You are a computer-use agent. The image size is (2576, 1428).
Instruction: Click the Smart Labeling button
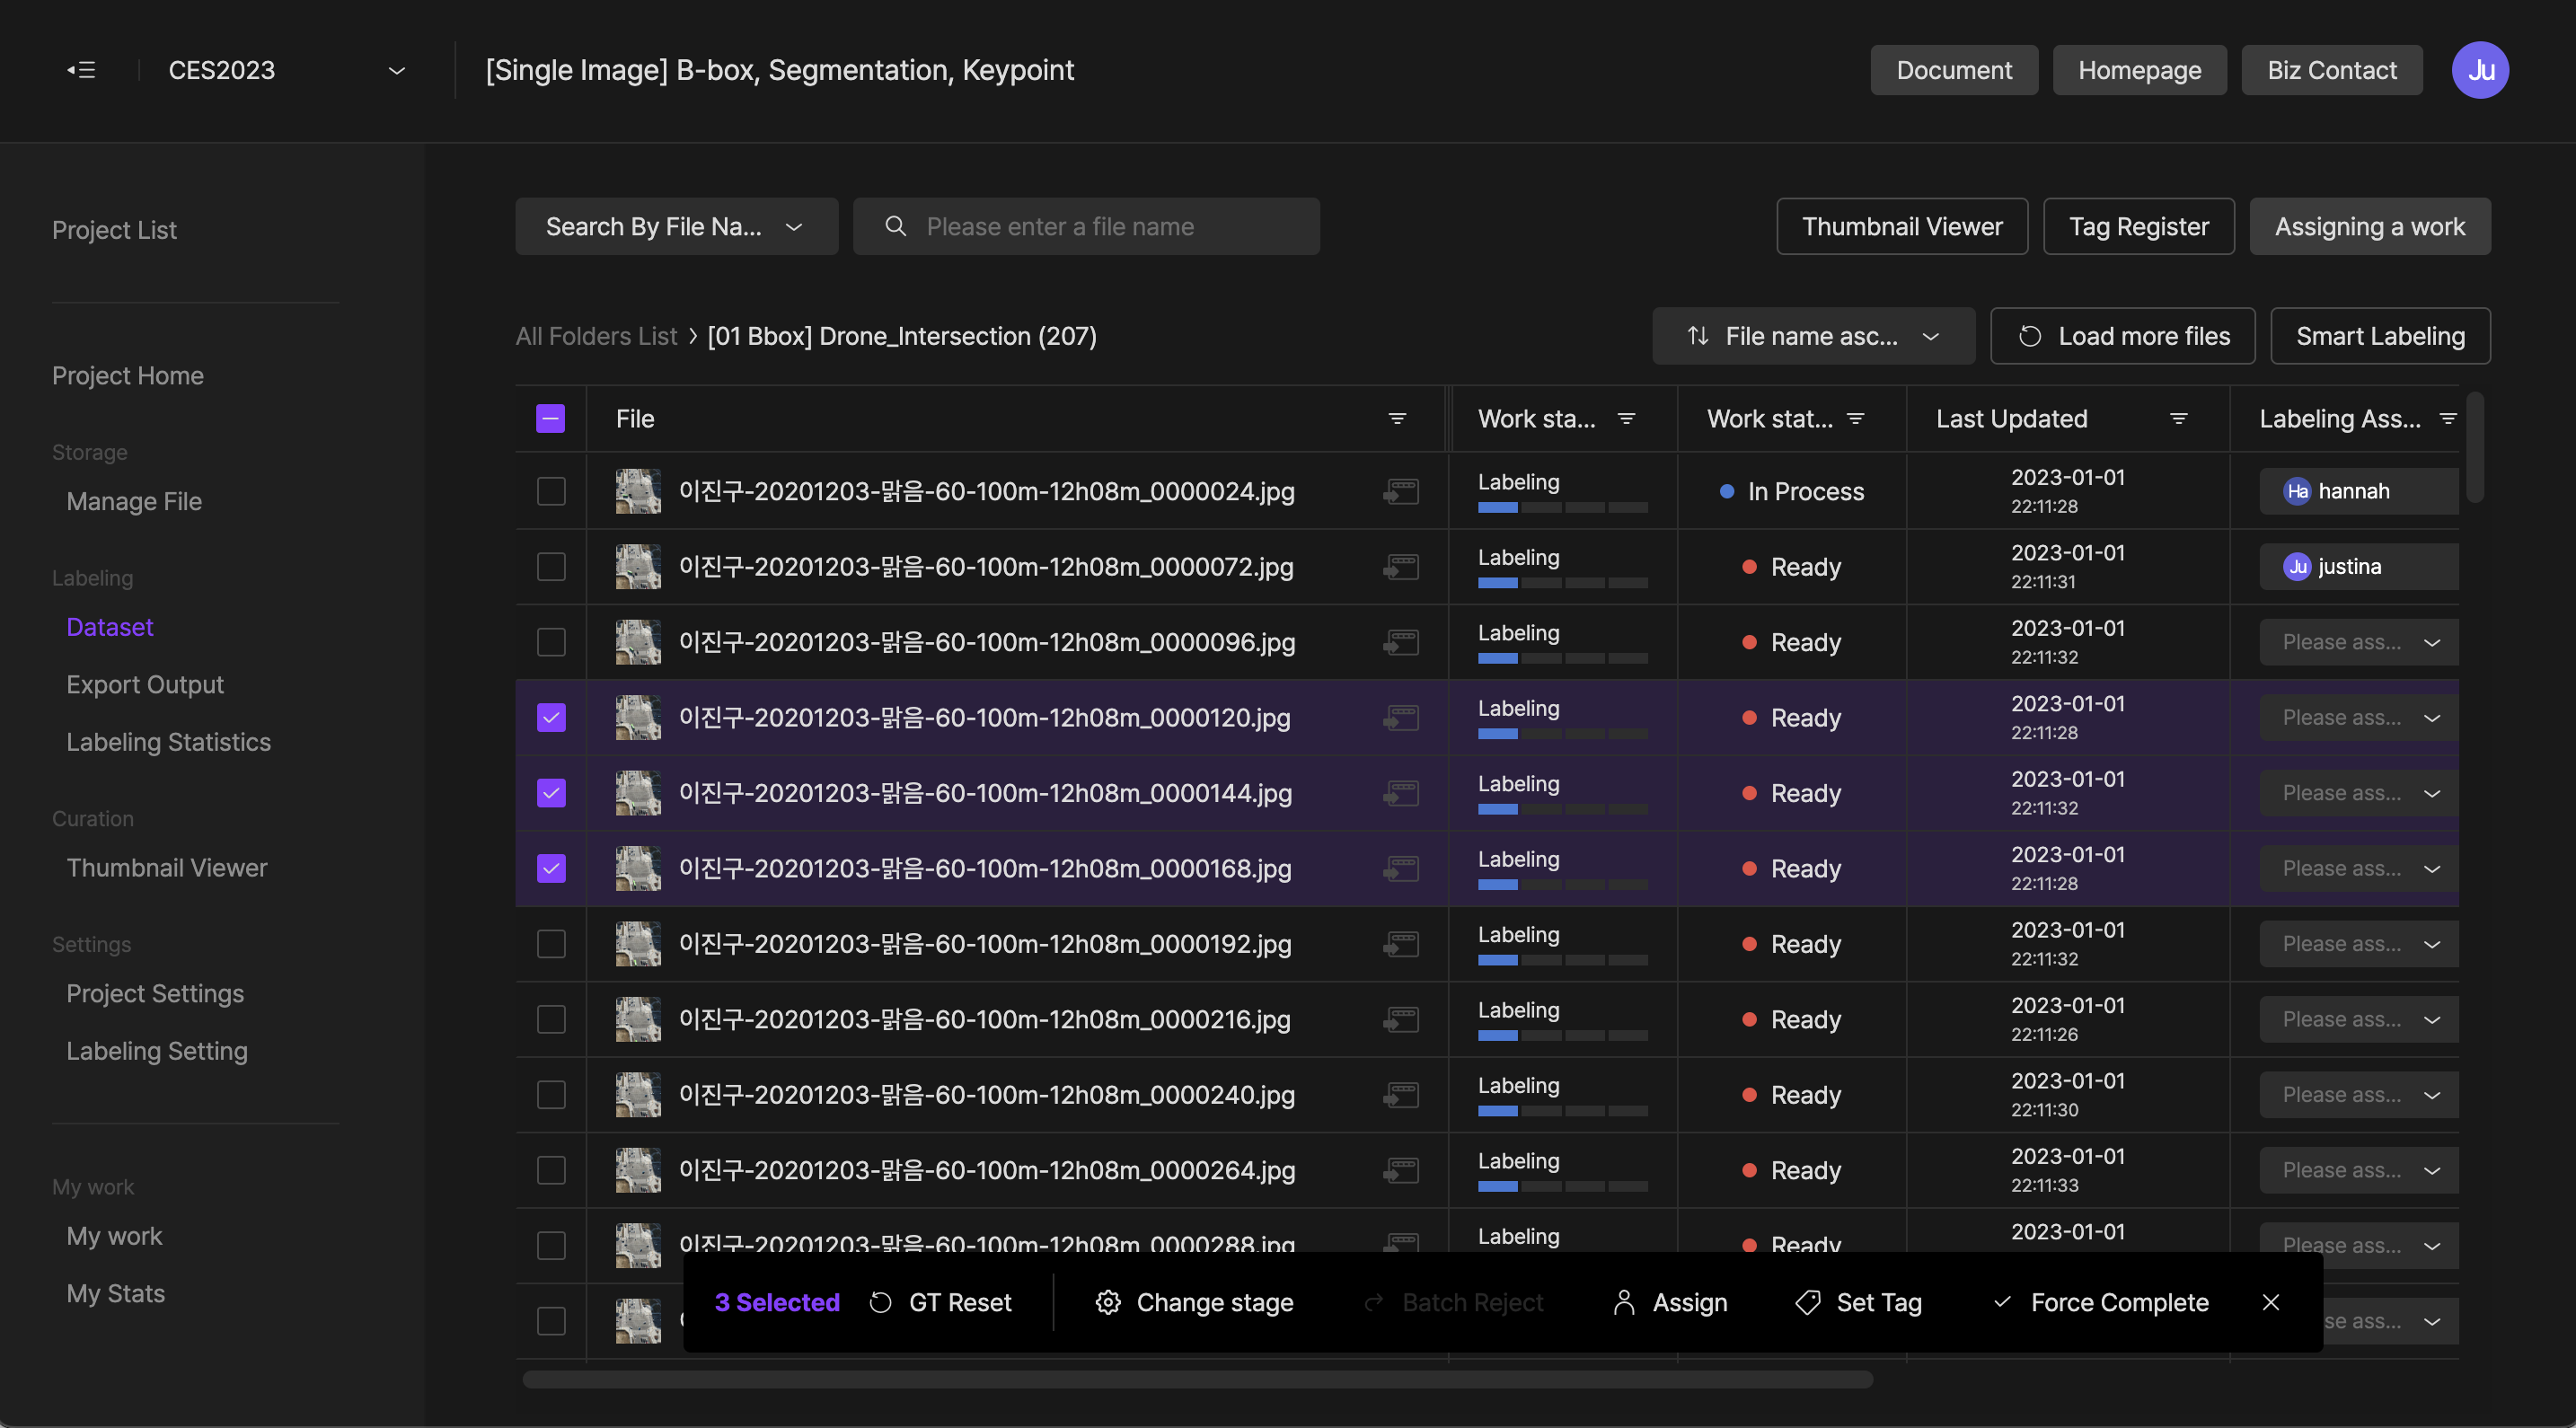coord(2379,336)
